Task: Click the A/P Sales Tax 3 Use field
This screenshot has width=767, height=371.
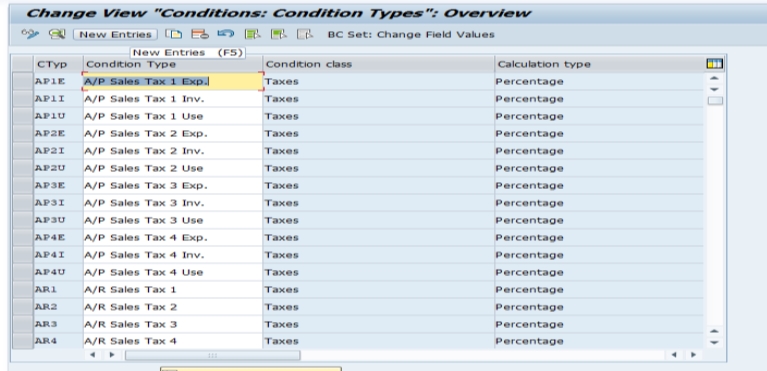Action: coord(173,220)
